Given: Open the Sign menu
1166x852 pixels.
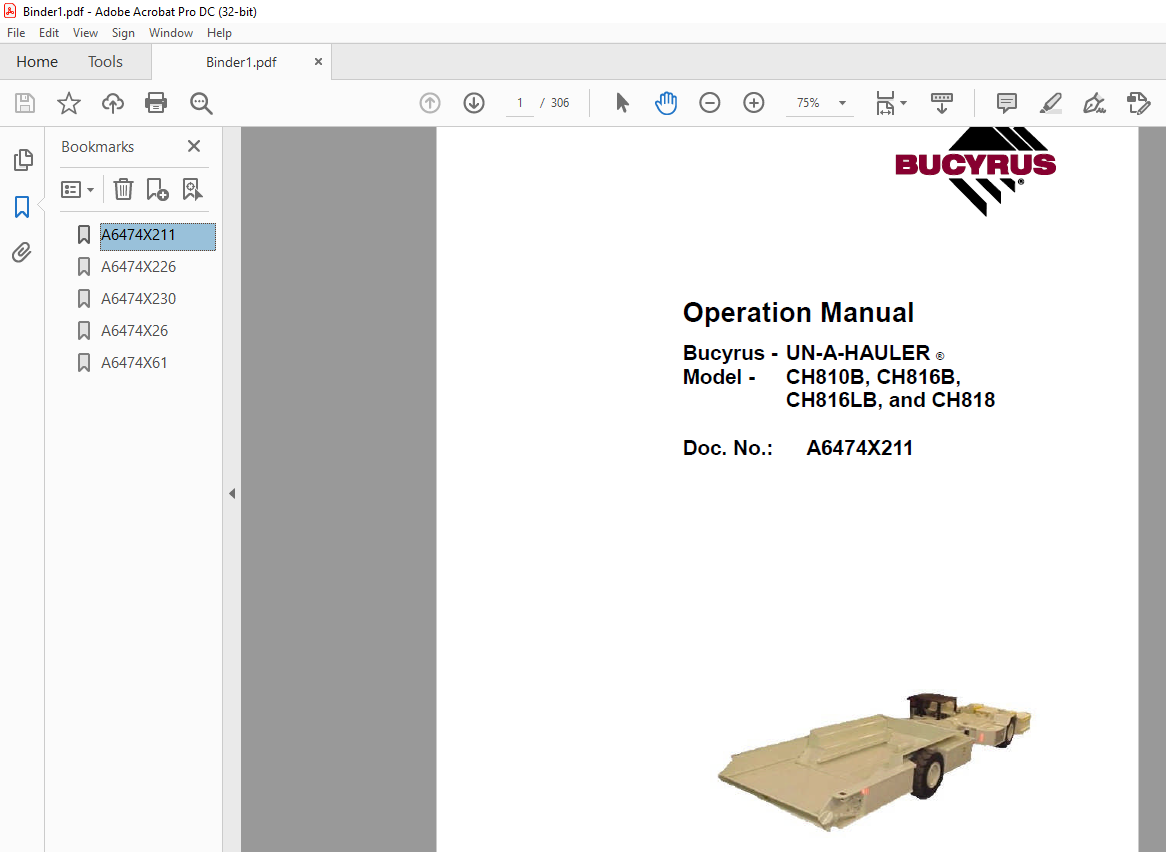Looking at the screenshot, I should pos(123,33).
